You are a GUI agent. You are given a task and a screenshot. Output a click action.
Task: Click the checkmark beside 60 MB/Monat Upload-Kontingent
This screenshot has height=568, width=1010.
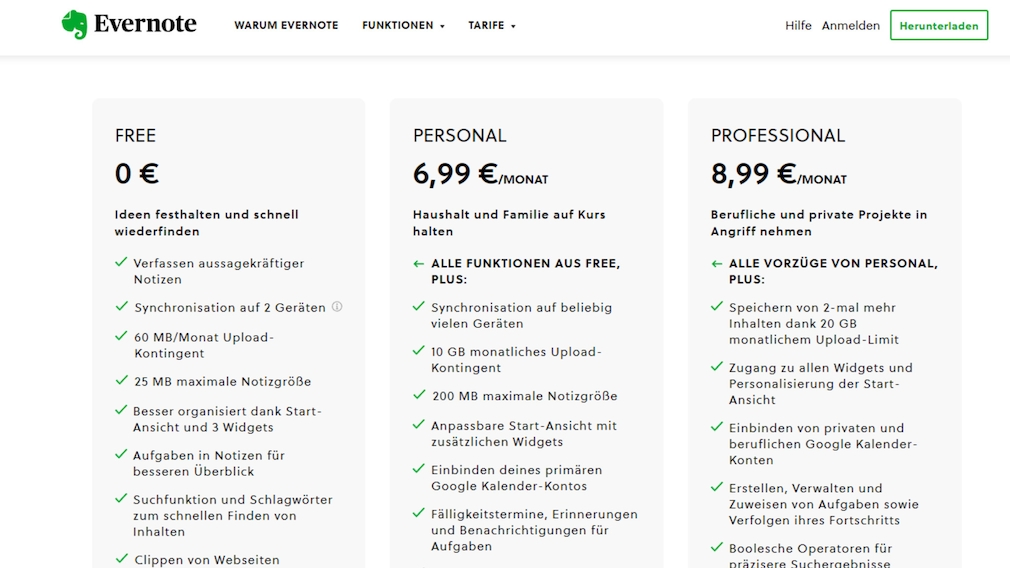point(121,336)
